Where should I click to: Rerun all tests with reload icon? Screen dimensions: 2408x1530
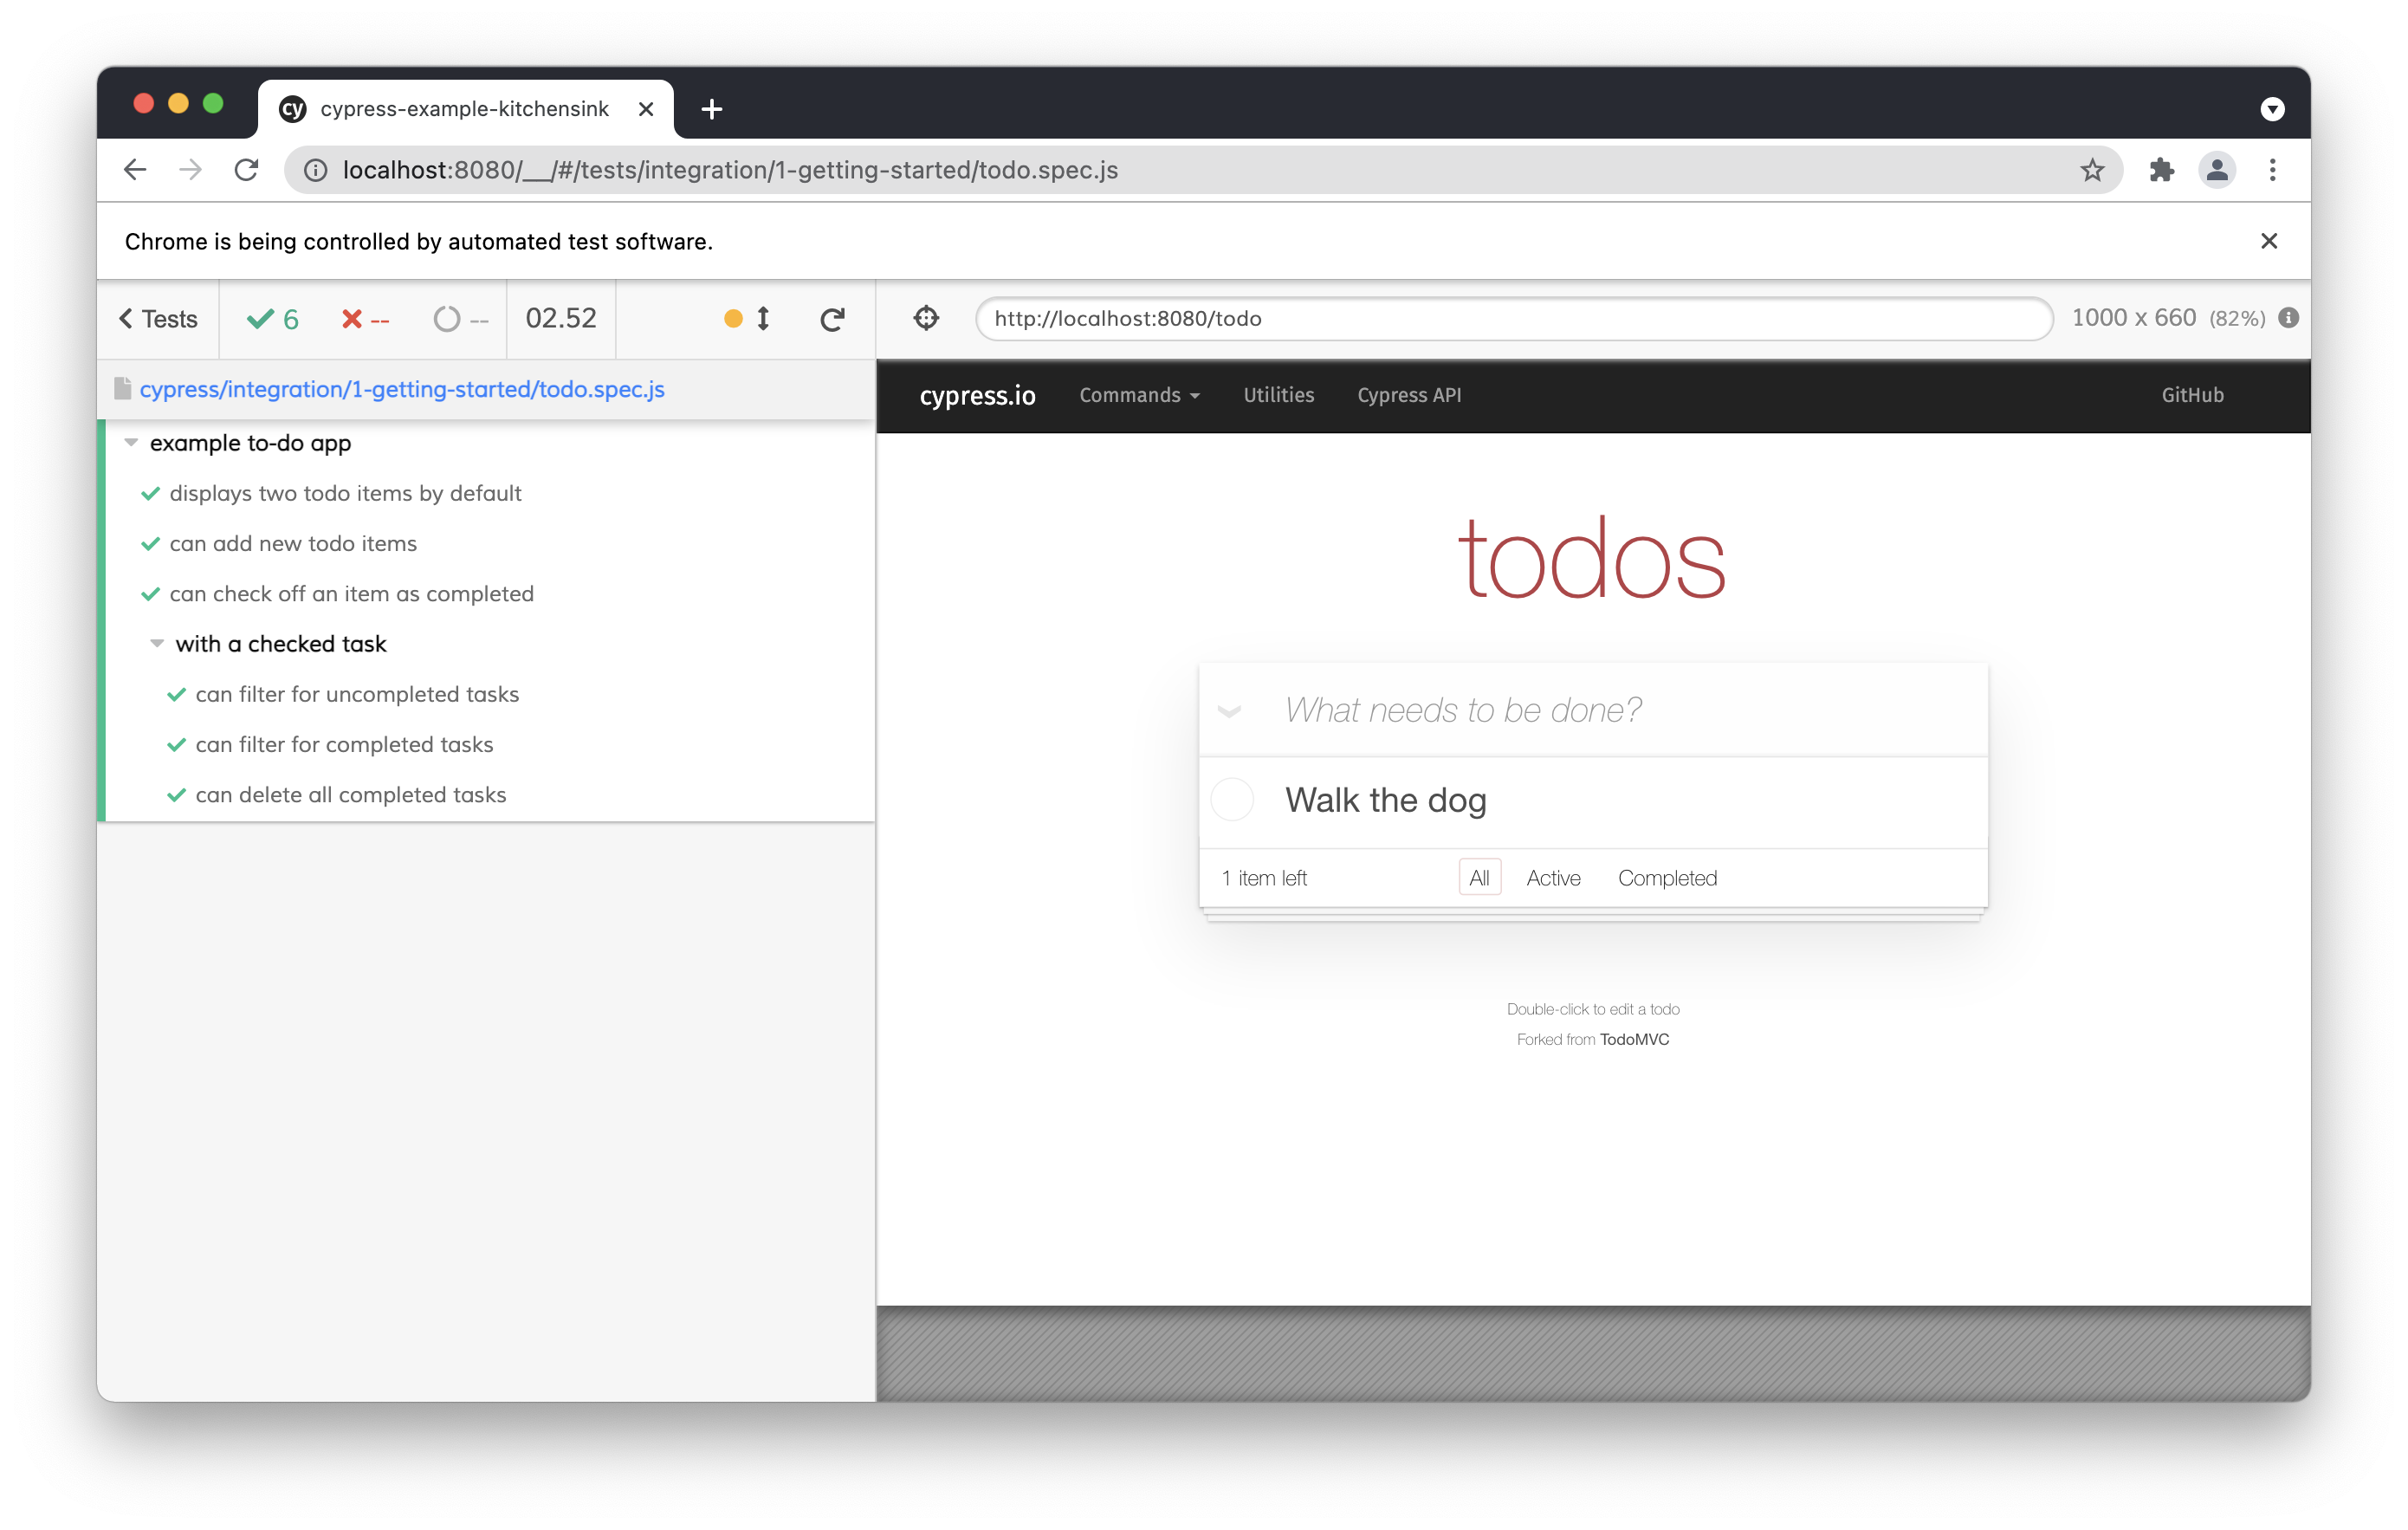(x=832, y=319)
